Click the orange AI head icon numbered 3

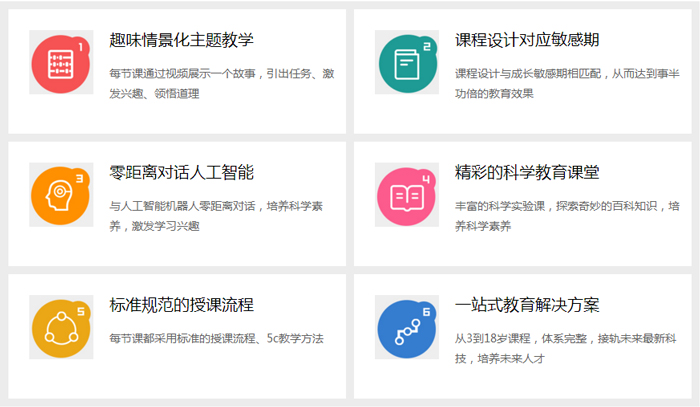(61, 195)
